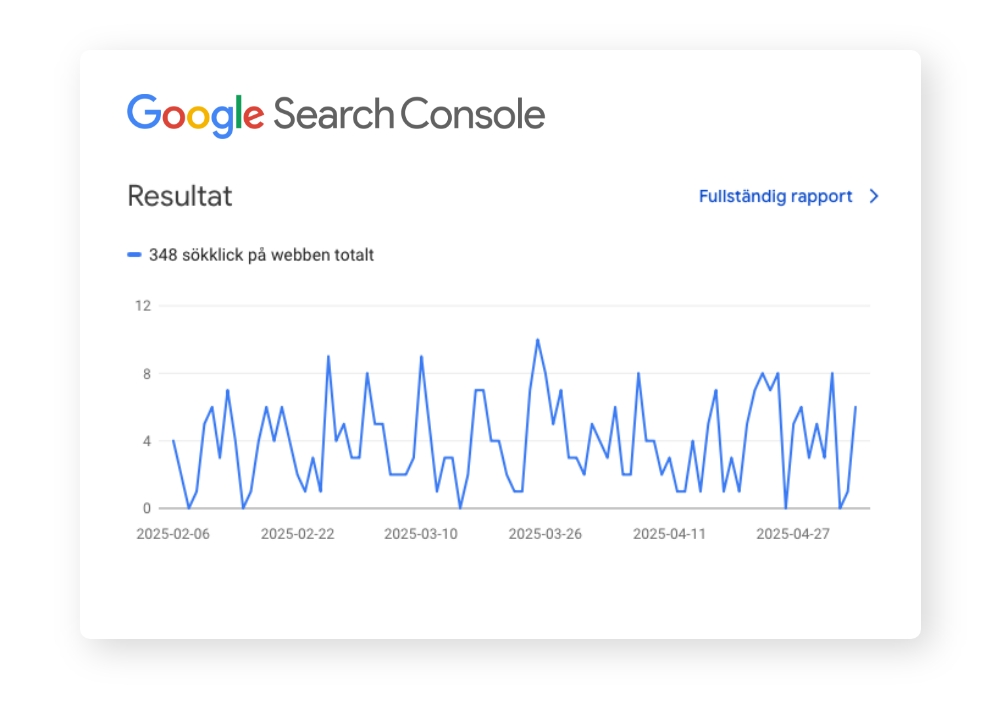Select the 2025-02-06 date label
1000x705 pixels.
pyautogui.click(x=173, y=534)
